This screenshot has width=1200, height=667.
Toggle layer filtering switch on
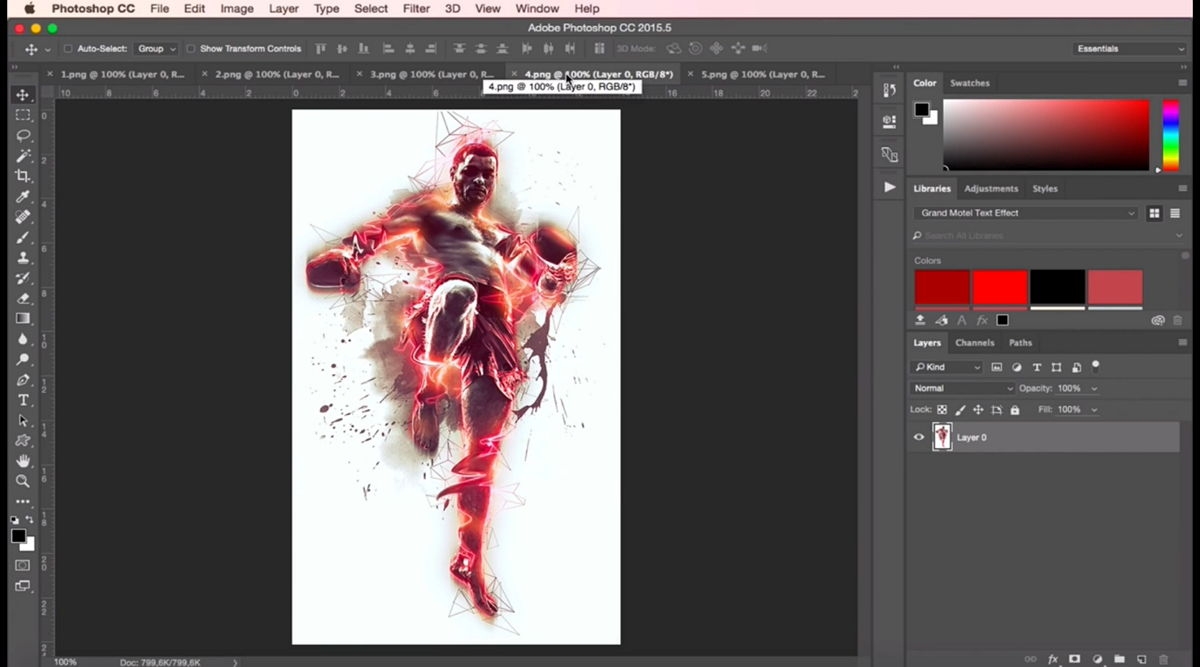pos(1096,366)
